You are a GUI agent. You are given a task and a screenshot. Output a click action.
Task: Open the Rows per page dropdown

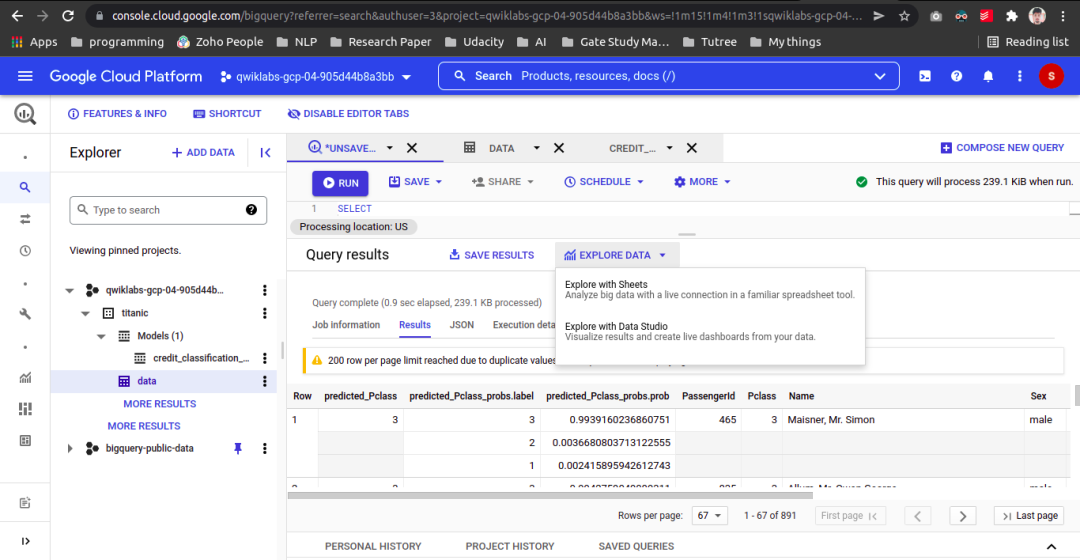[709, 516]
